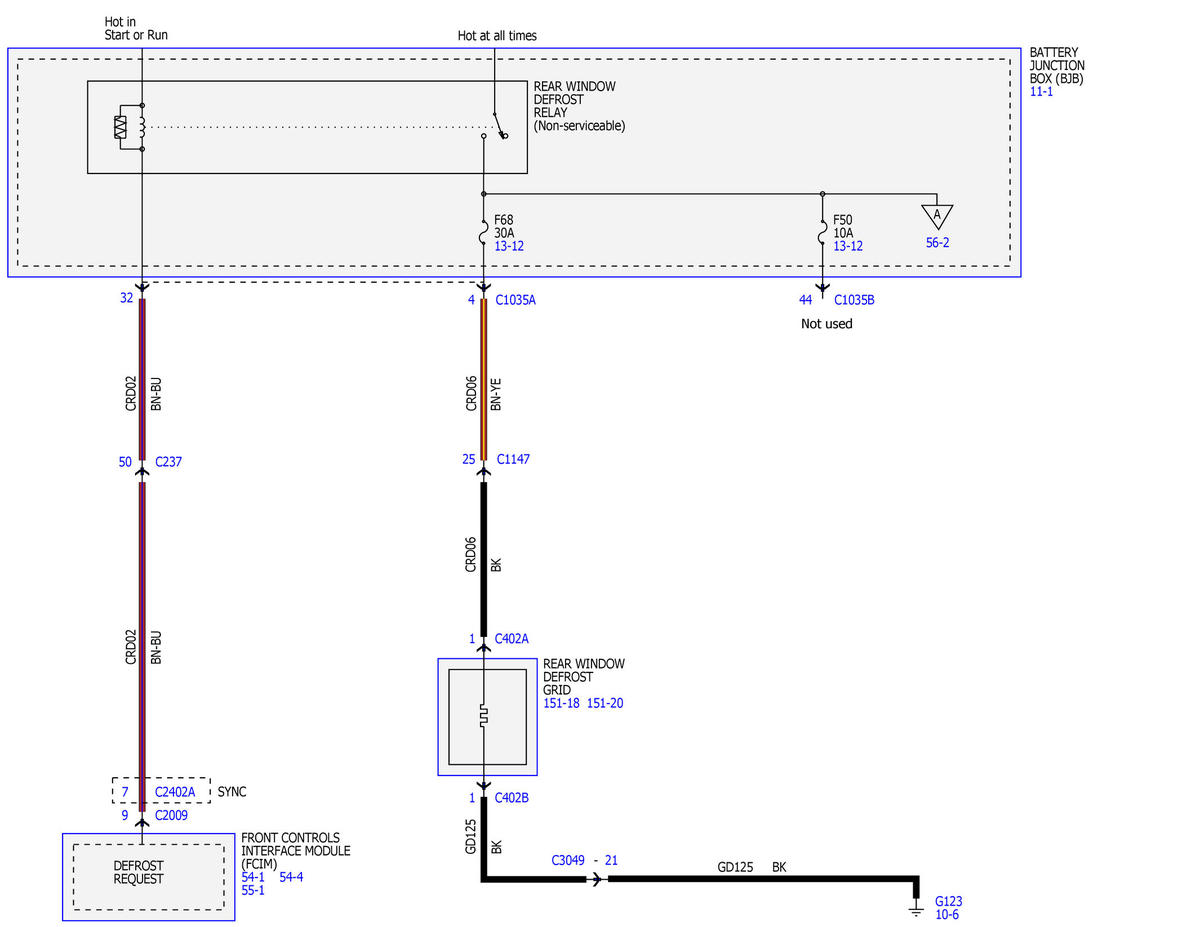The image size is (1200, 927).
Task: Click the triangle connector marked A
Action: [x=937, y=216]
